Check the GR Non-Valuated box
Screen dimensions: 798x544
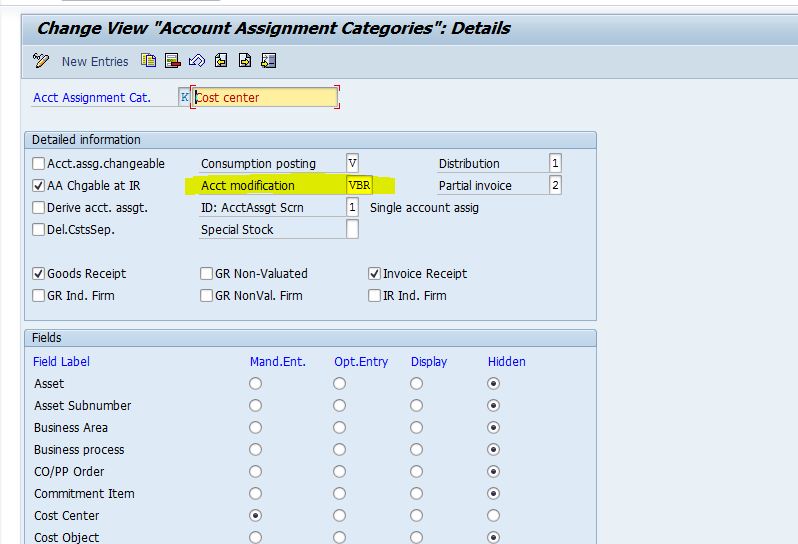(x=206, y=273)
